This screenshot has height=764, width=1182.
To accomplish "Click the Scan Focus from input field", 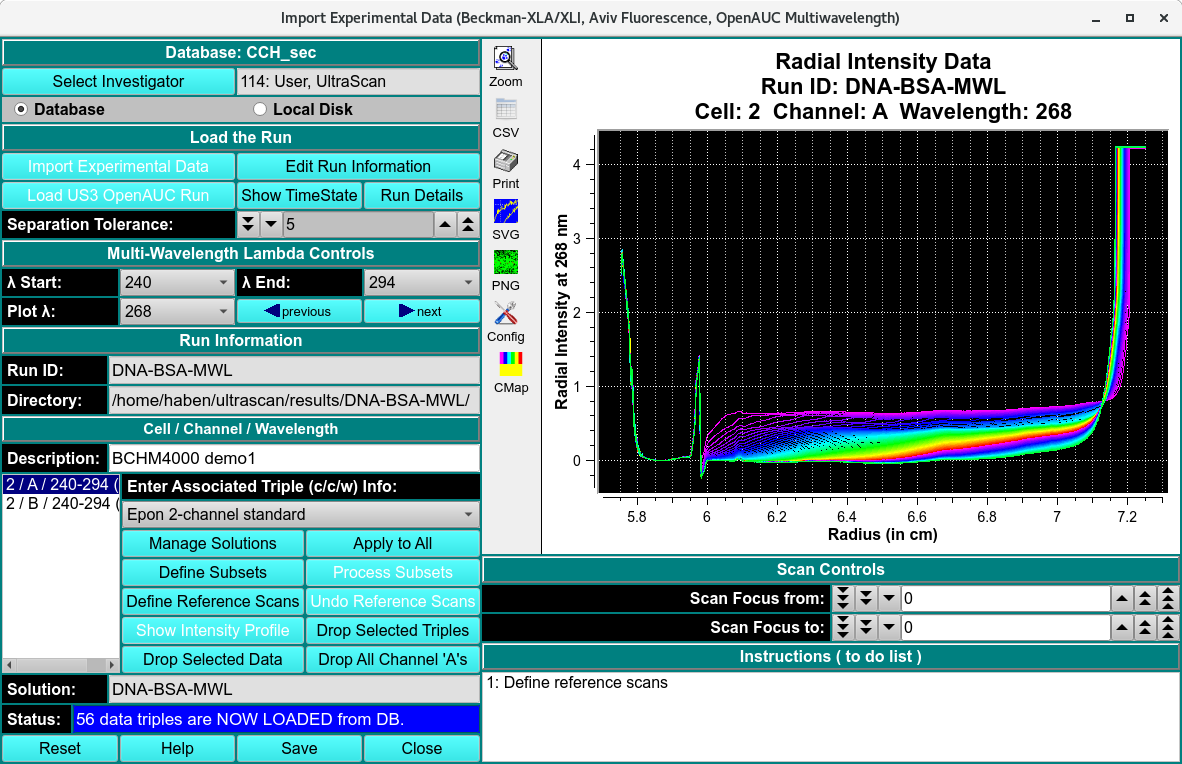I will click(1004, 599).
